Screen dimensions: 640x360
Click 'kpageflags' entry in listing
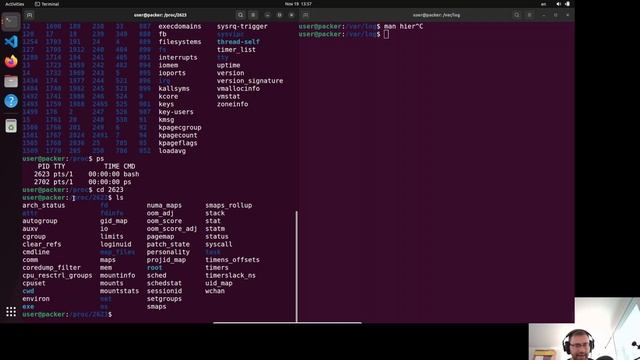click(178, 143)
